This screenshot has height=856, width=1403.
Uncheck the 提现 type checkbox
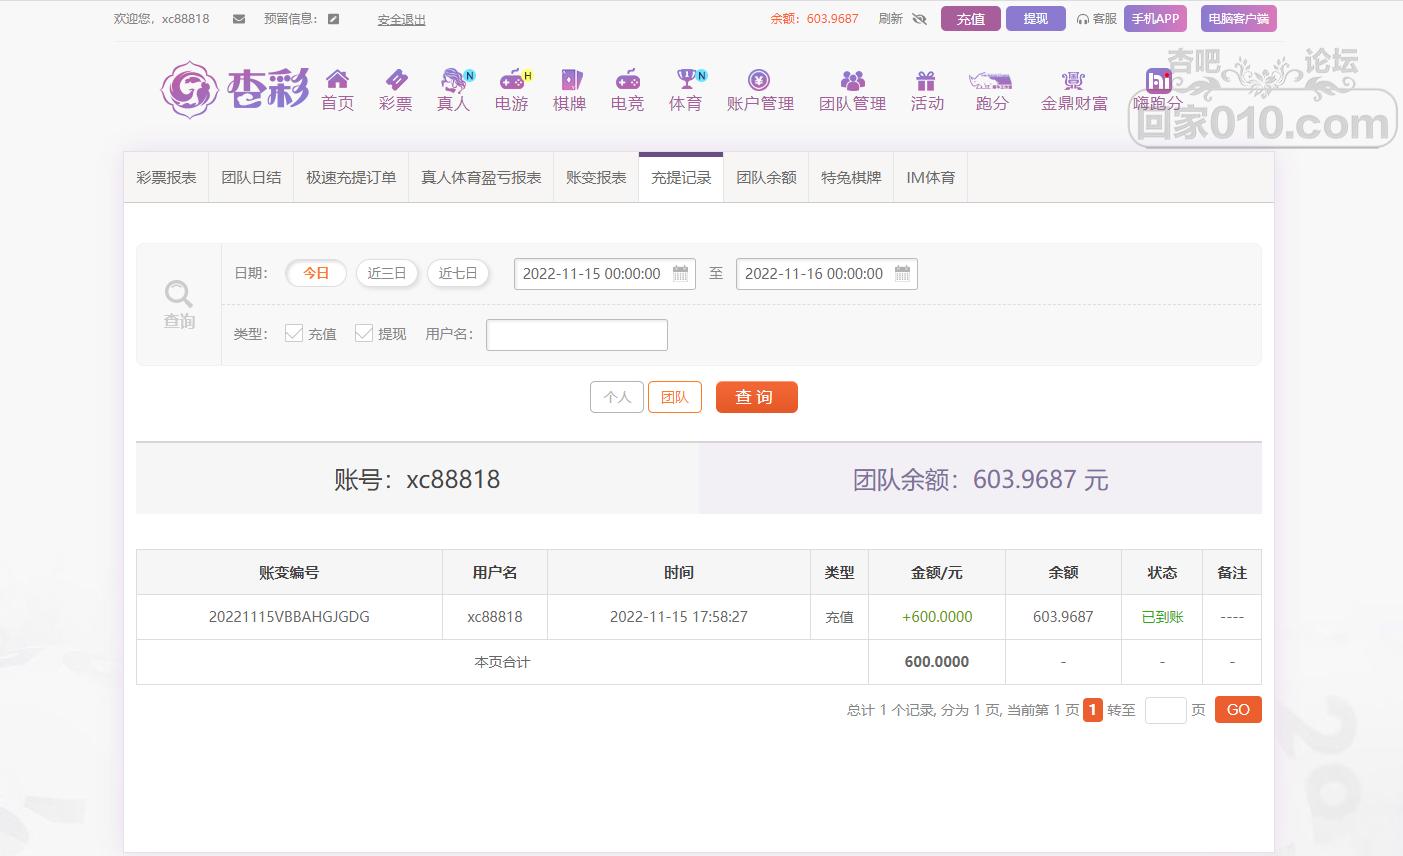(364, 333)
